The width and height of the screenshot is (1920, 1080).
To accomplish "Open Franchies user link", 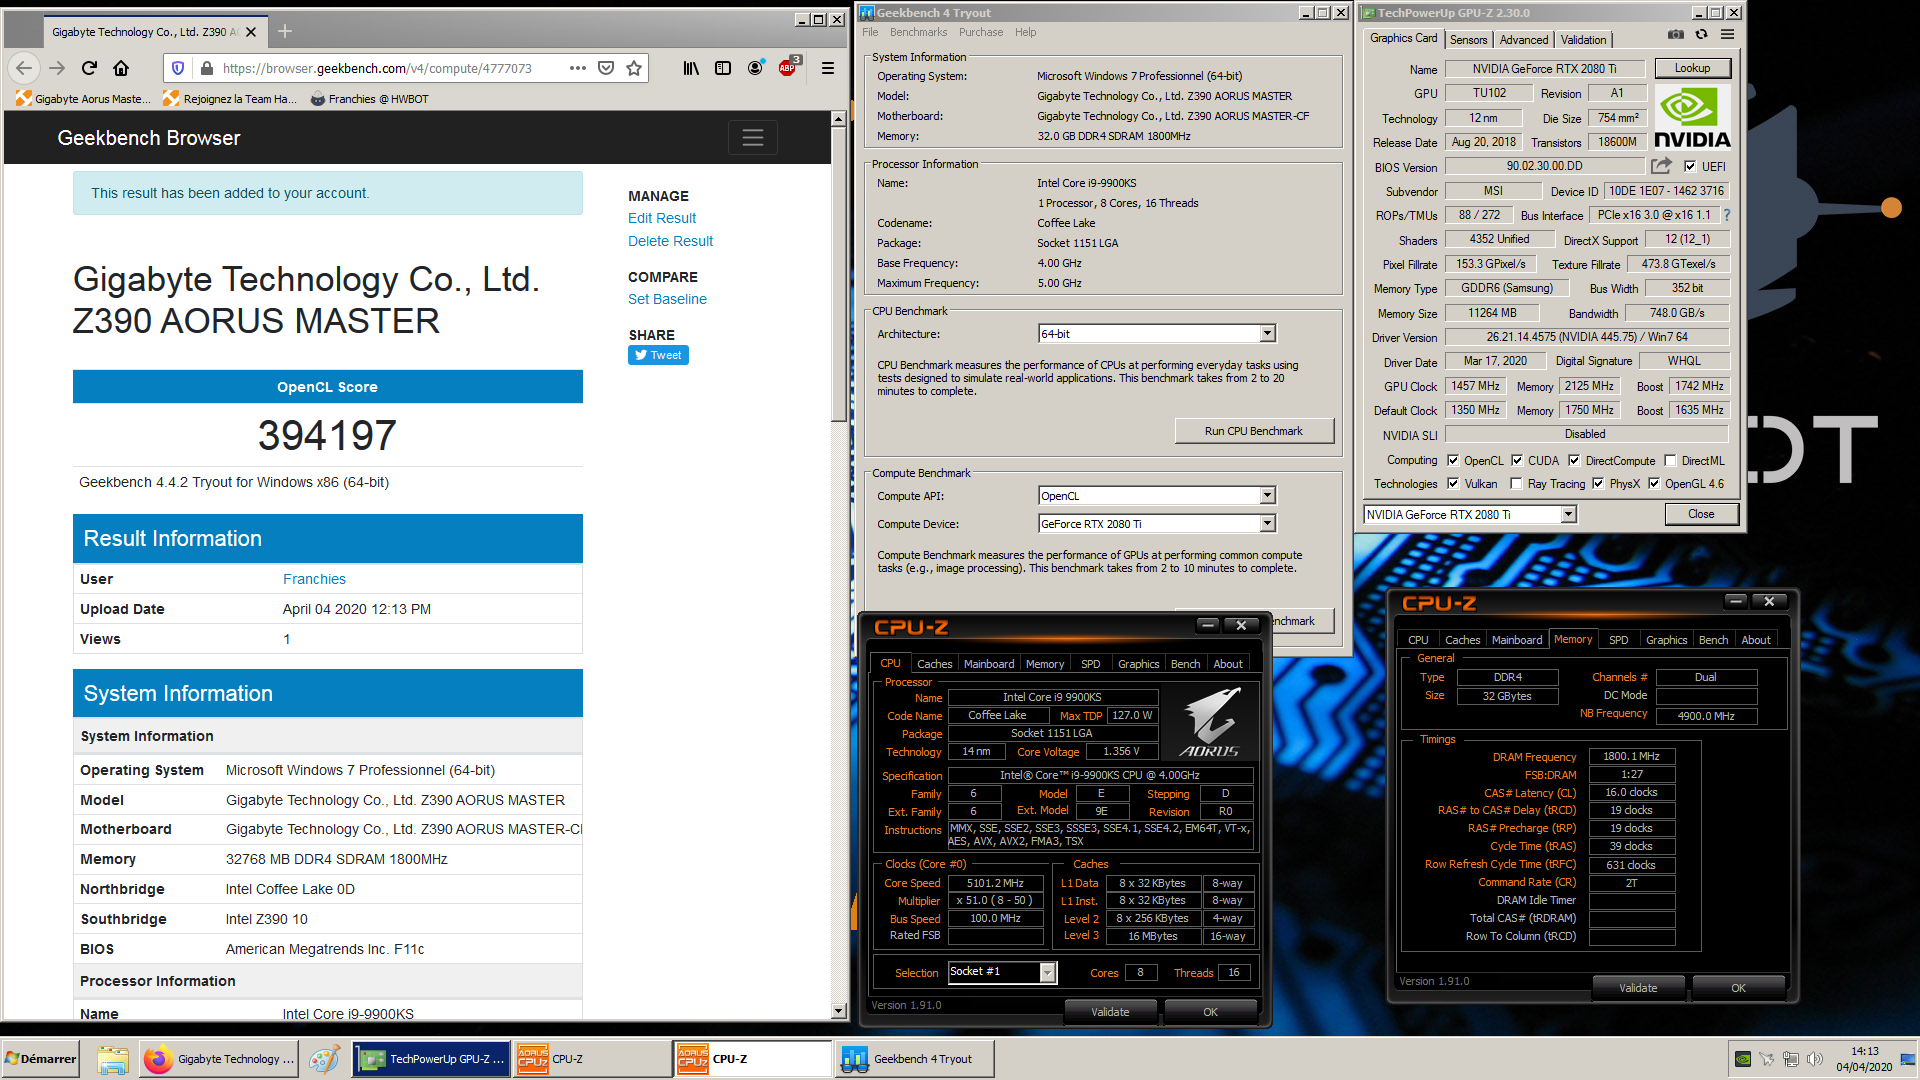I will pyautogui.click(x=314, y=579).
